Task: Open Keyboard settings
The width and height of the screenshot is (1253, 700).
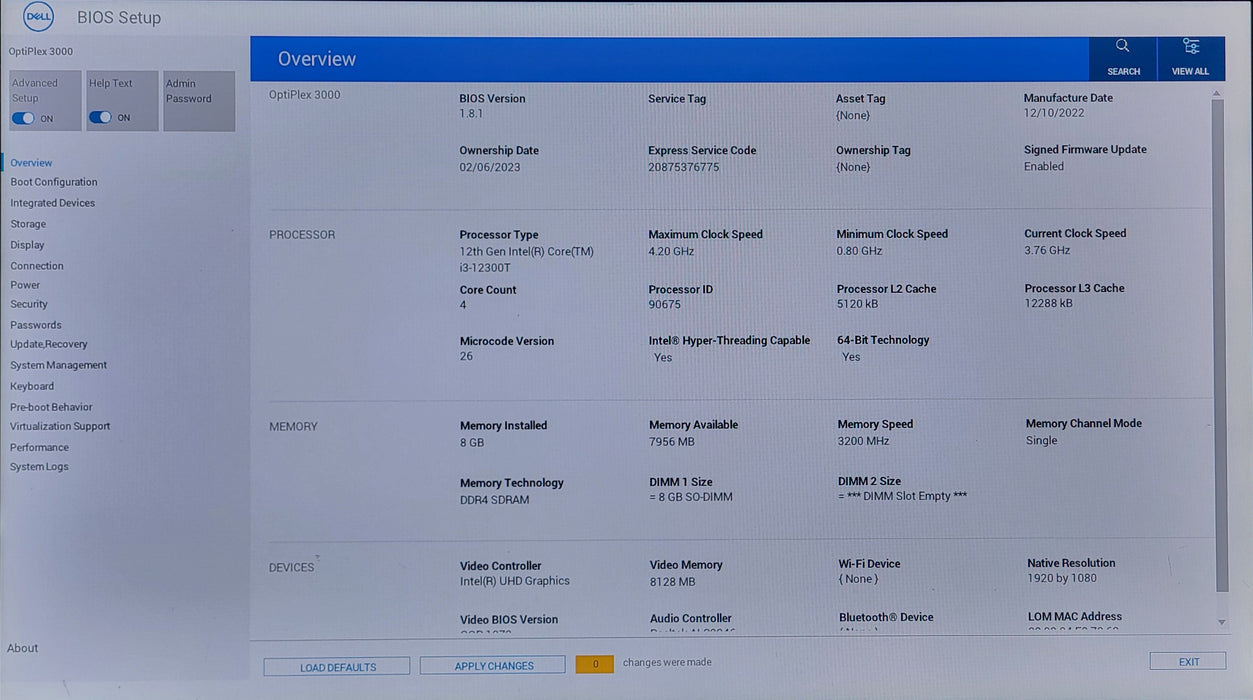Action: [32, 386]
